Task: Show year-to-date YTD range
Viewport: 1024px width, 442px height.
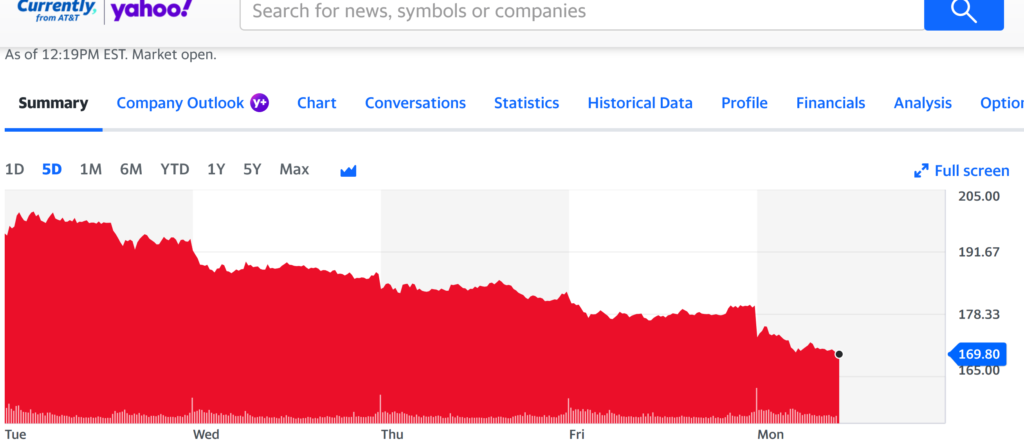Action: [x=175, y=169]
